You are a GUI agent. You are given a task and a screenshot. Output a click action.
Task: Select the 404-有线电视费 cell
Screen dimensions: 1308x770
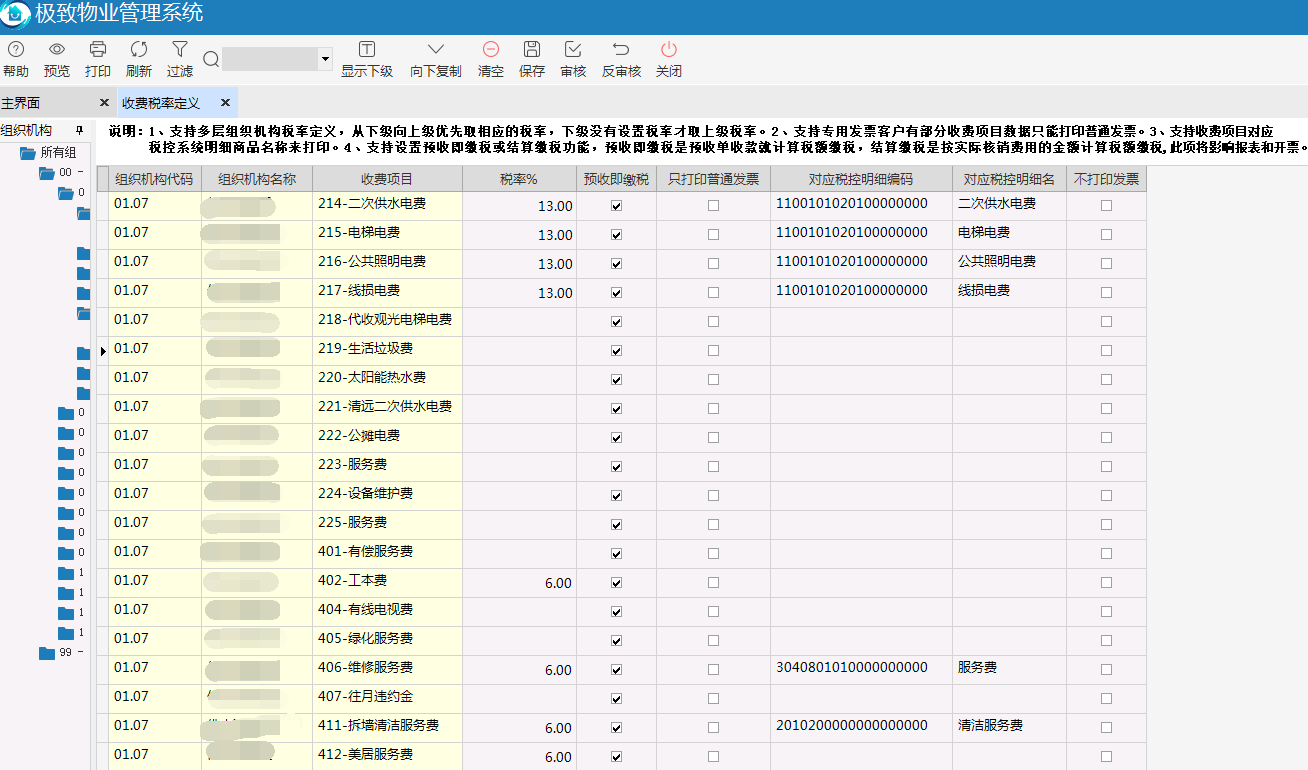coord(387,612)
